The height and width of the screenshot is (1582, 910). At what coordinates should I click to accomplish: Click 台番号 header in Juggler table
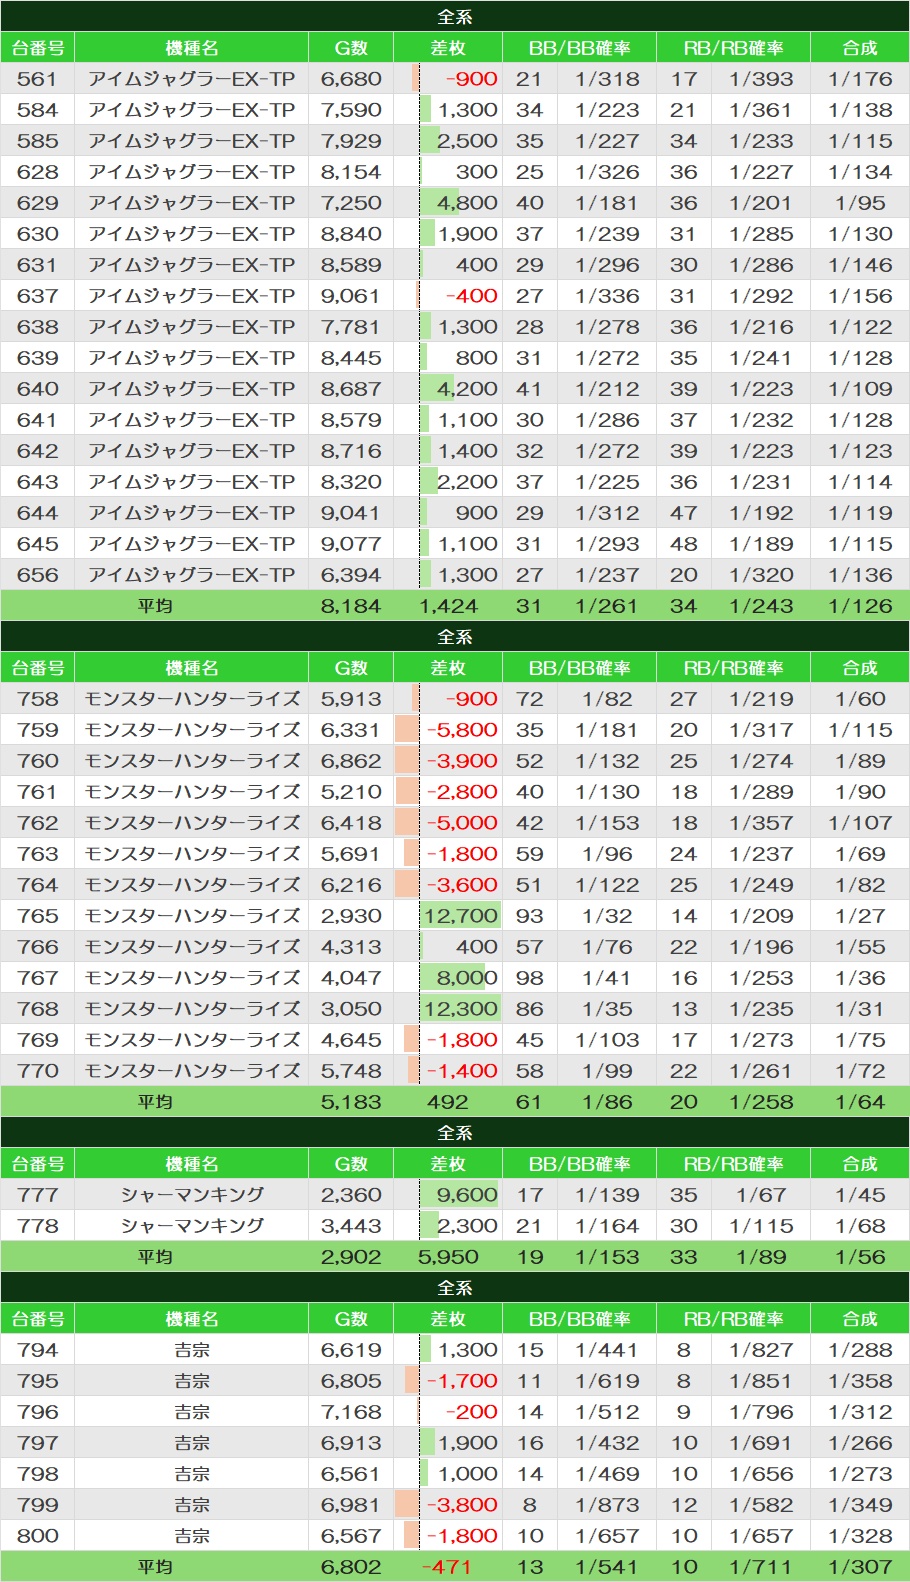[38, 48]
